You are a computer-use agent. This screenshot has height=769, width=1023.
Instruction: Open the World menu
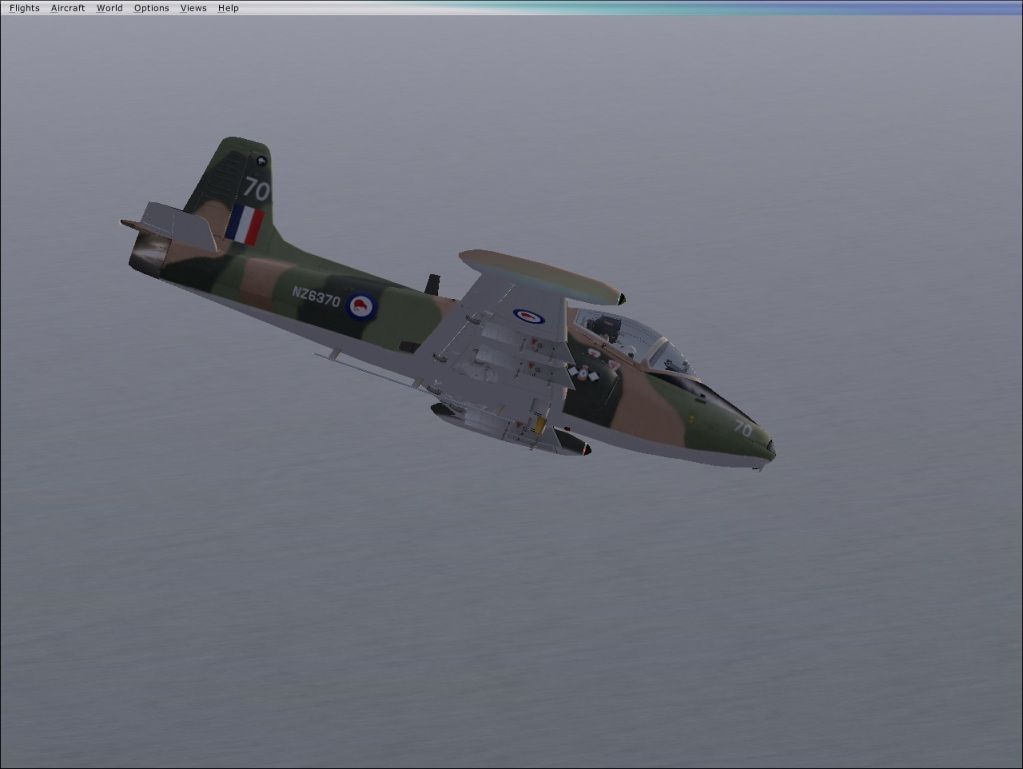[x=109, y=8]
